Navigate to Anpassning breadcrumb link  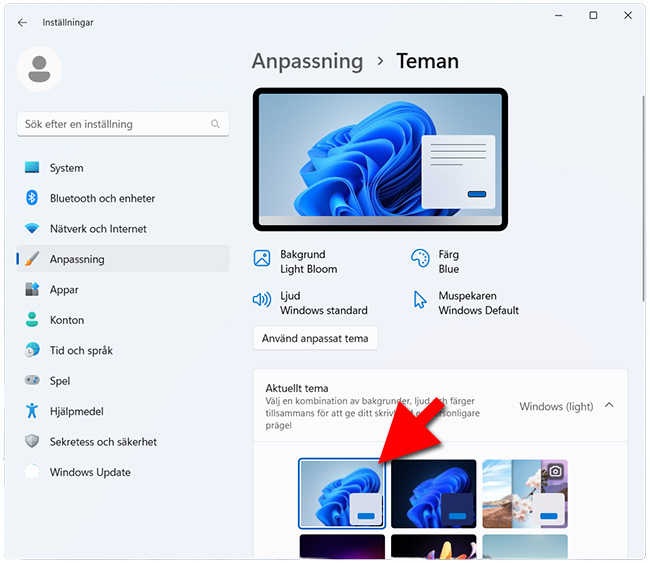[x=307, y=61]
